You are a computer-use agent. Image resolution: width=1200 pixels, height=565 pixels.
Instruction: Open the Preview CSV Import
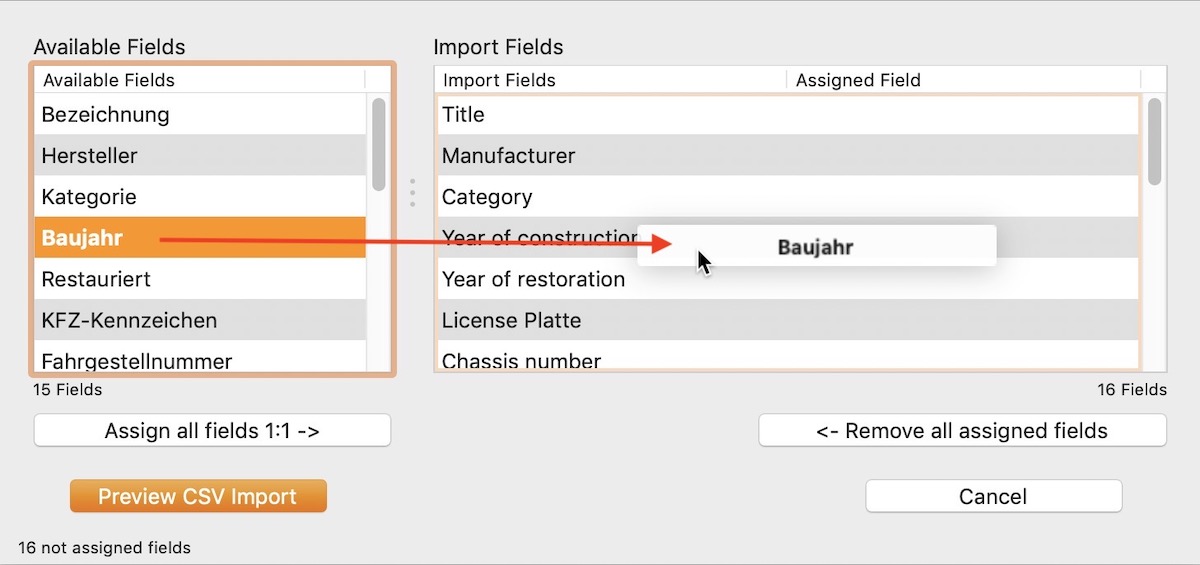pyautogui.click(x=198, y=496)
